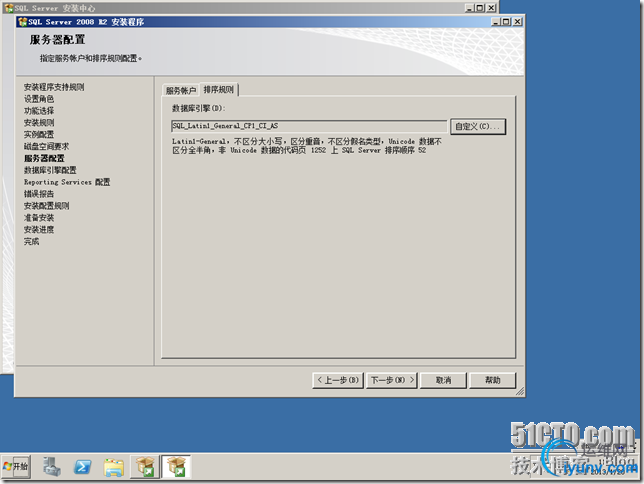Select 数据库引擎配置 step in sidebar
Screen dimensions: 644x484
pyautogui.click(x=50, y=170)
